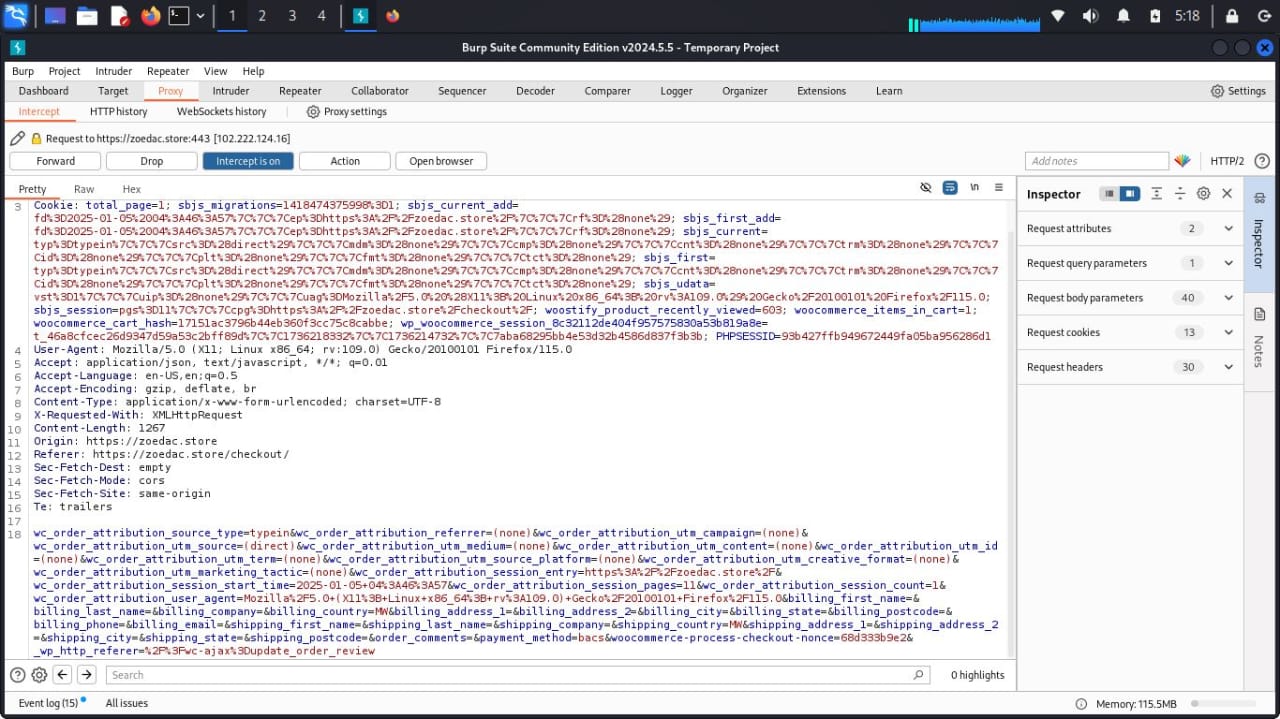
Task: Open the message editor hamburger menu
Action: pyautogui.click(x=998, y=188)
